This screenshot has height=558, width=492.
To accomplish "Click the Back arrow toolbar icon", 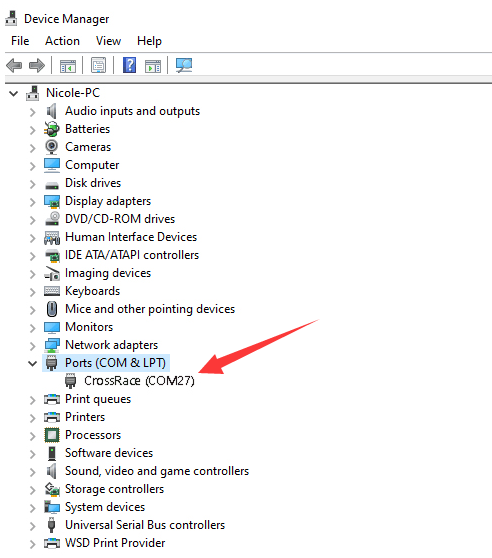I will click(x=14, y=65).
